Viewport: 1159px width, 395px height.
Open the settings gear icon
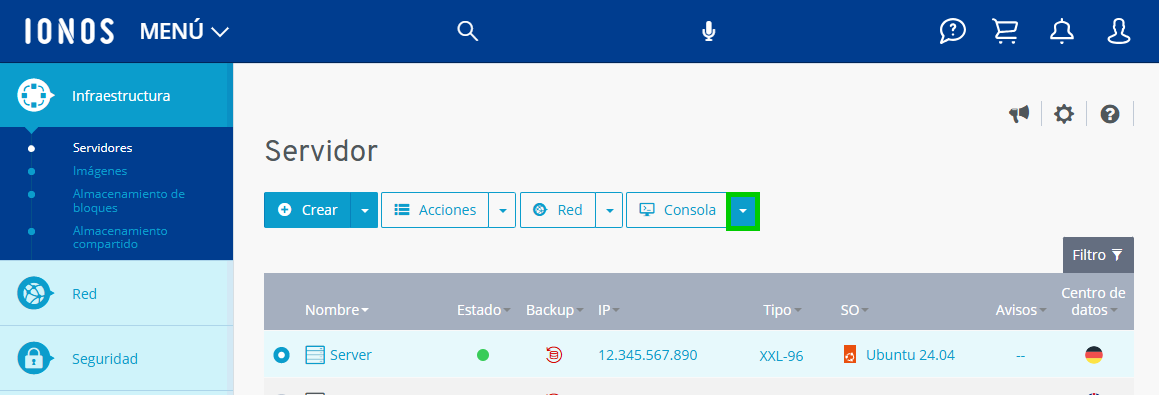tap(1064, 114)
